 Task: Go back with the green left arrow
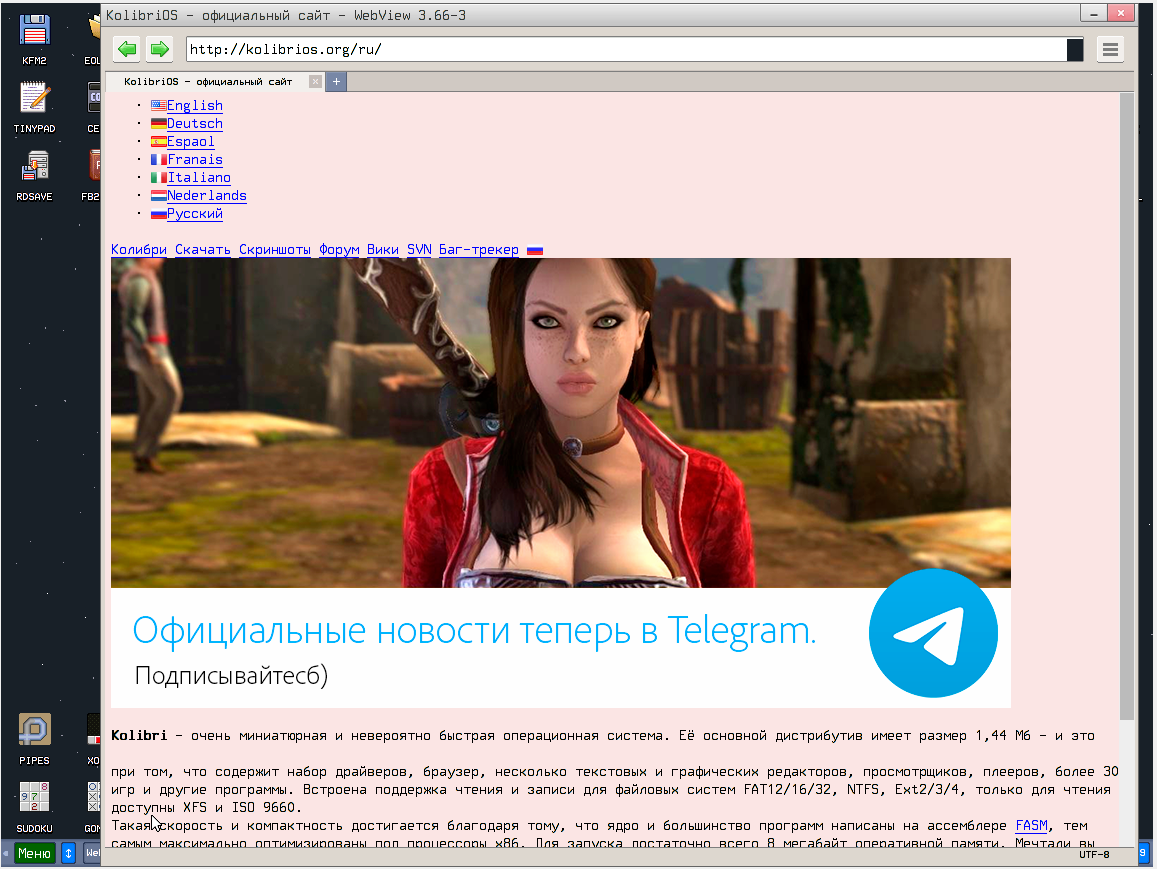(127, 49)
